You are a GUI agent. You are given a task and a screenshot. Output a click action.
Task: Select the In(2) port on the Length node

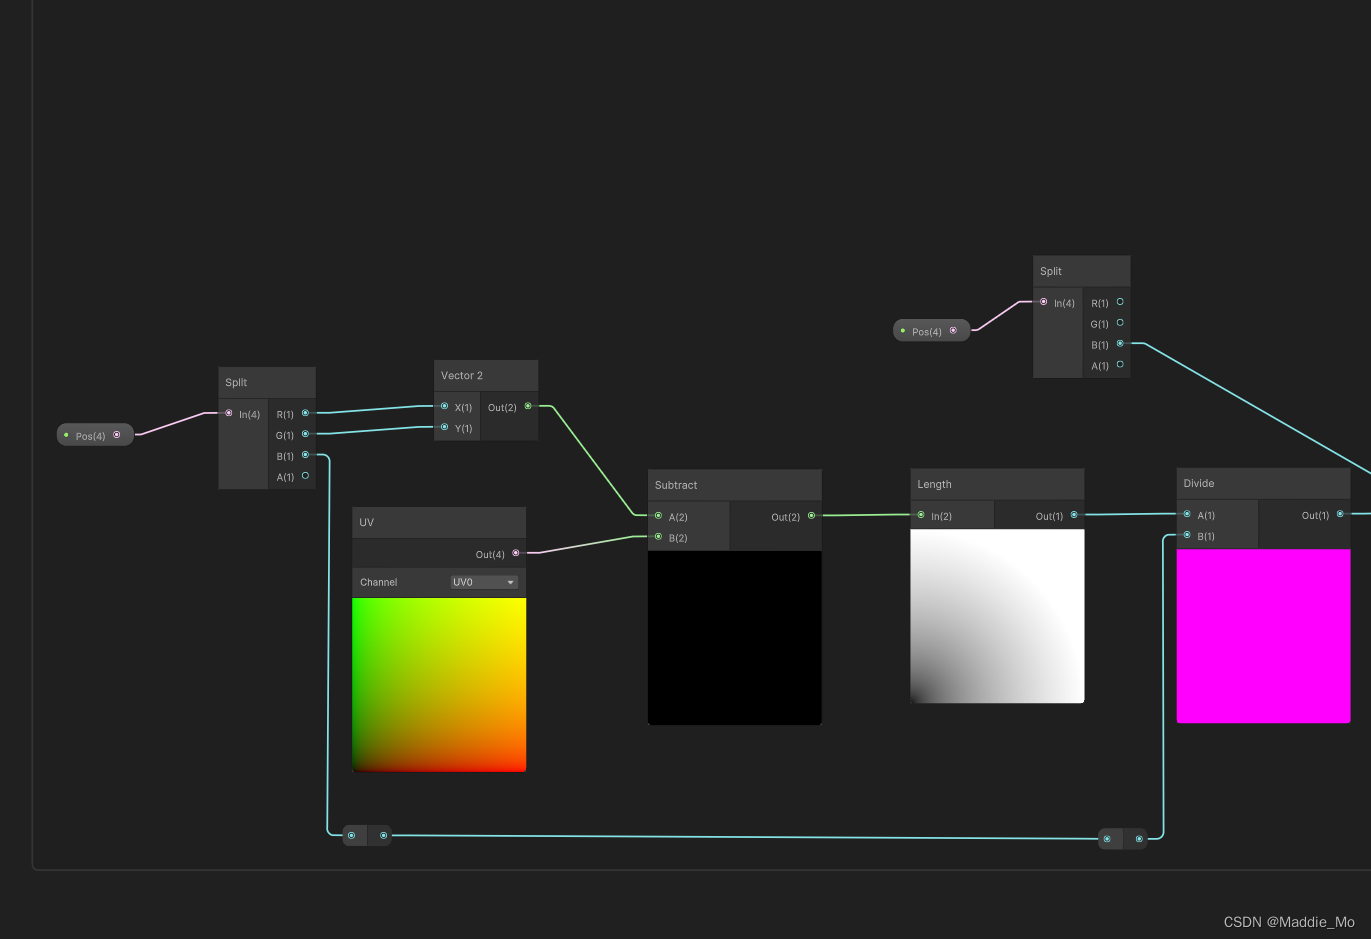pos(921,515)
